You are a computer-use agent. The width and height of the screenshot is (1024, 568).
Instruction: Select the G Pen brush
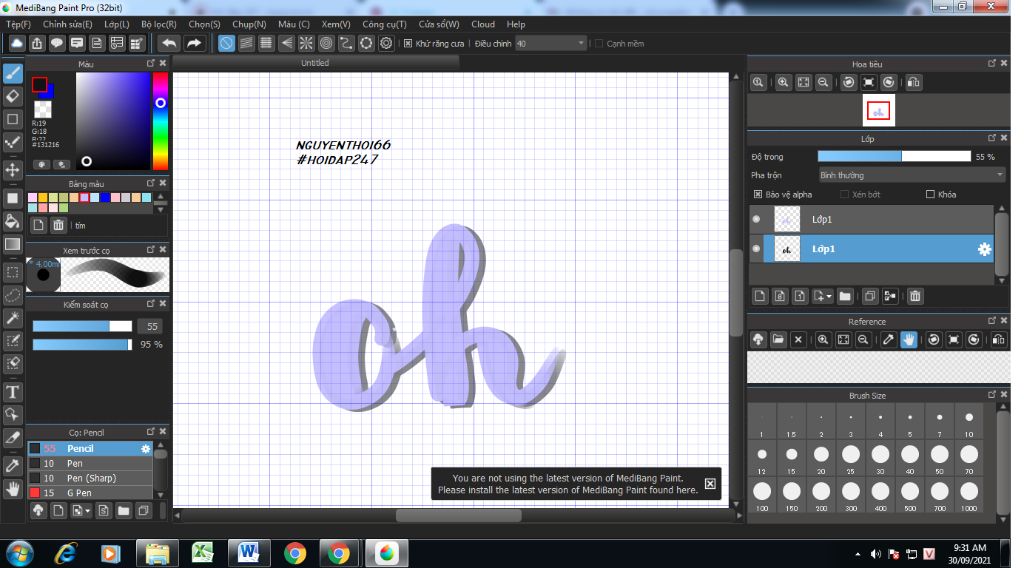tap(90, 493)
